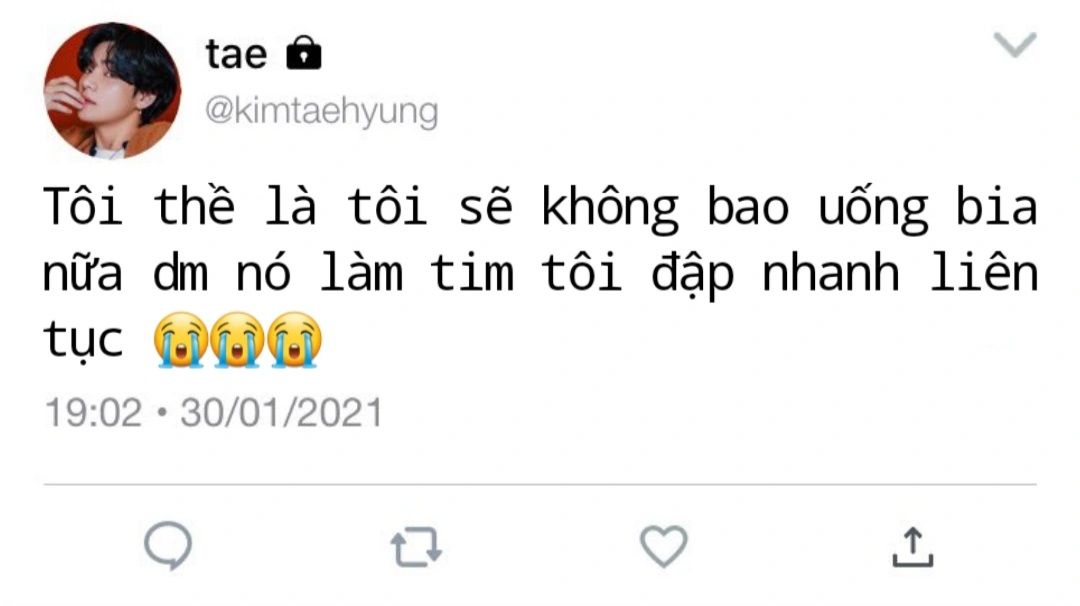Click the middle crying face emoji

pyautogui.click(x=237, y=339)
